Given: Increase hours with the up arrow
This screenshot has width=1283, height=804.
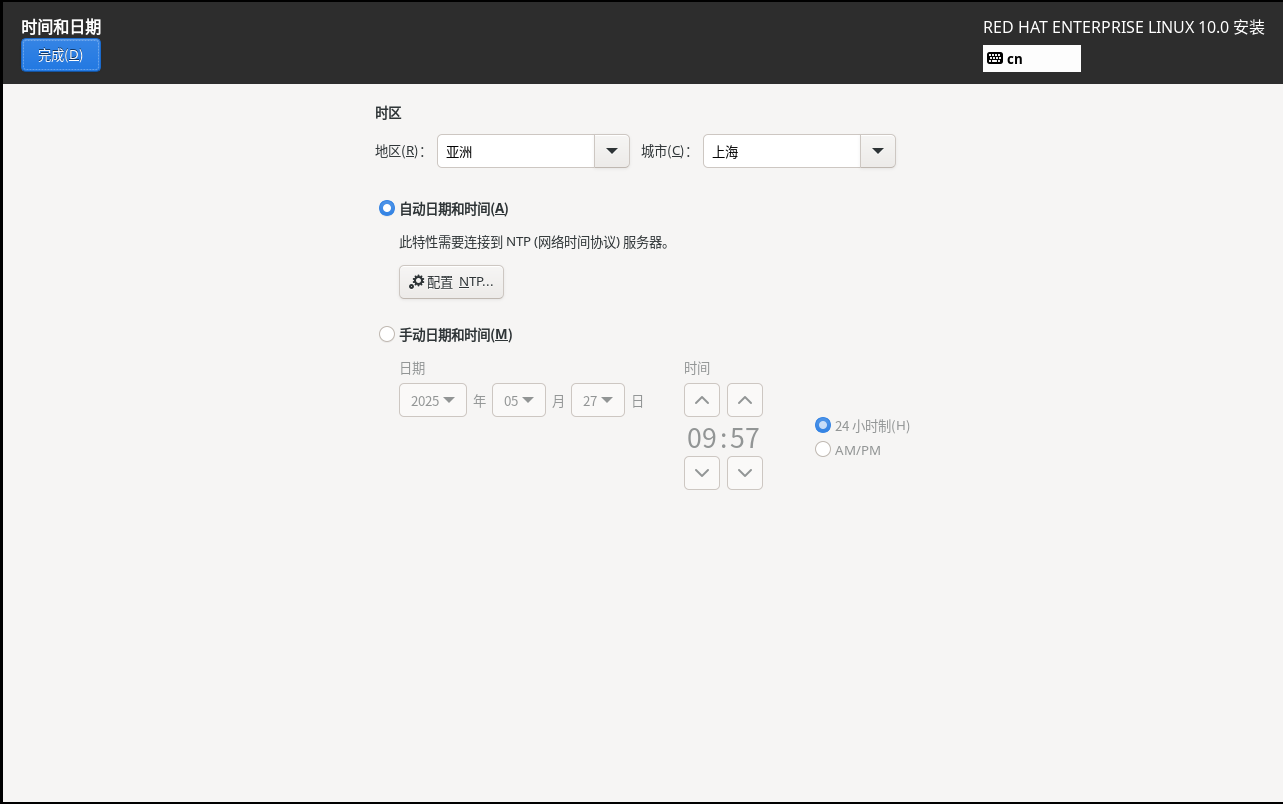Looking at the screenshot, I should [702, 400].
